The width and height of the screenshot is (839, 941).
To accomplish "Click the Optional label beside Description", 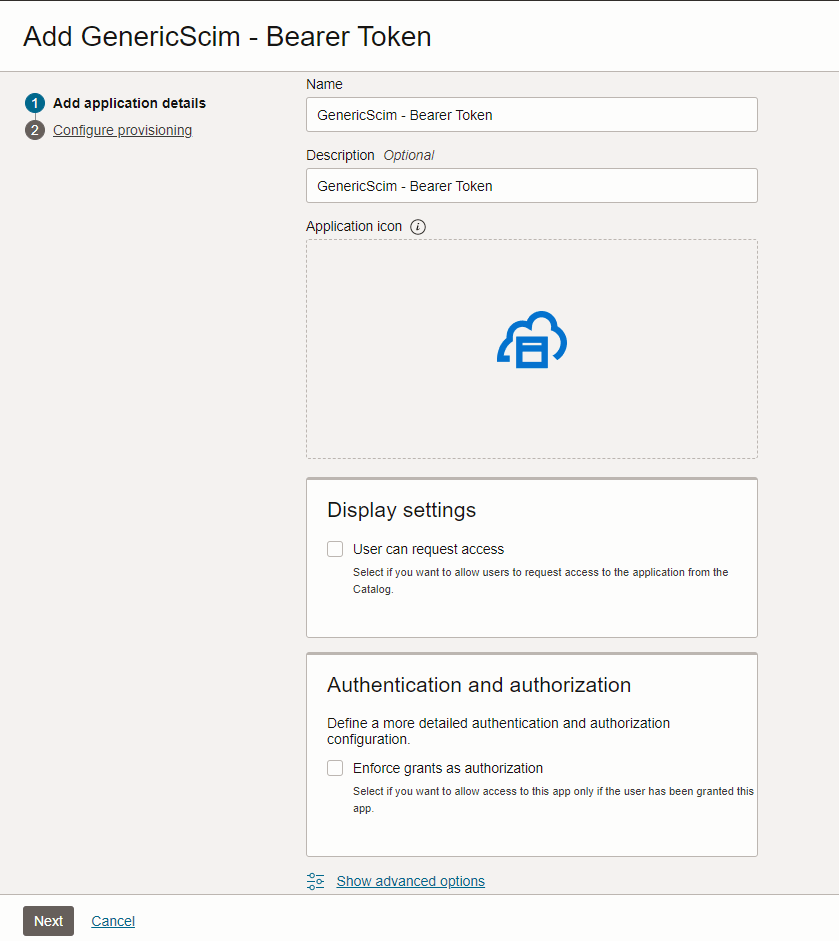I will point(410,155).
